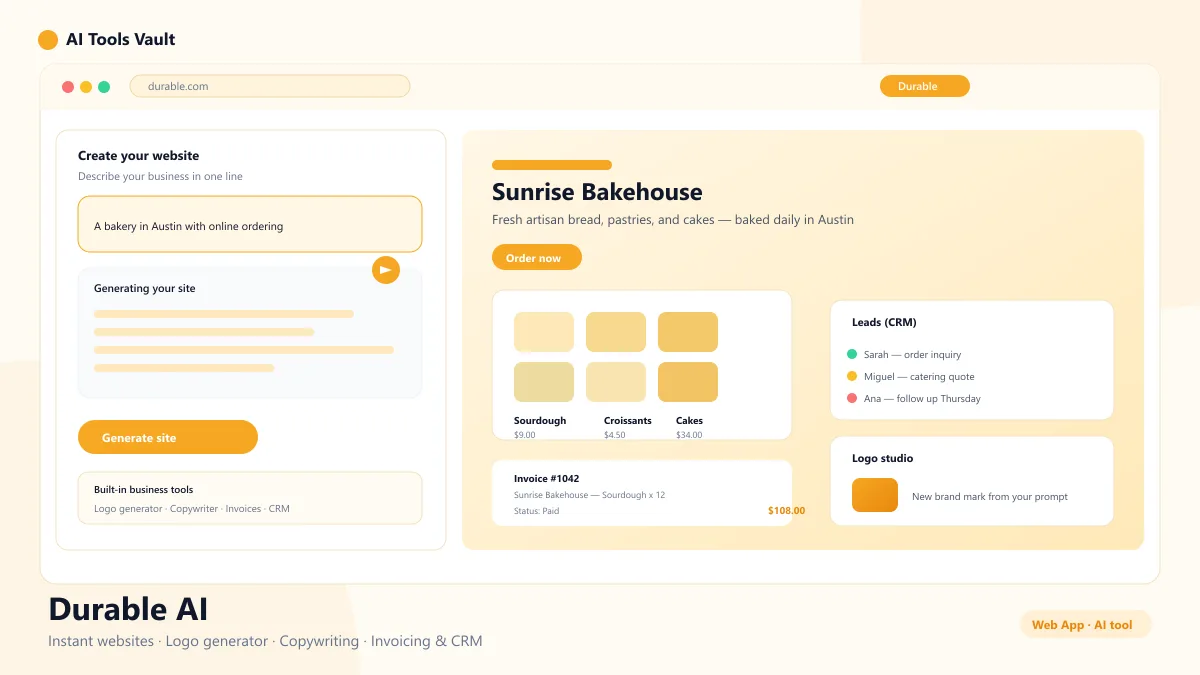
Task: Click the Logo studio heading
Action: point(882,458)
